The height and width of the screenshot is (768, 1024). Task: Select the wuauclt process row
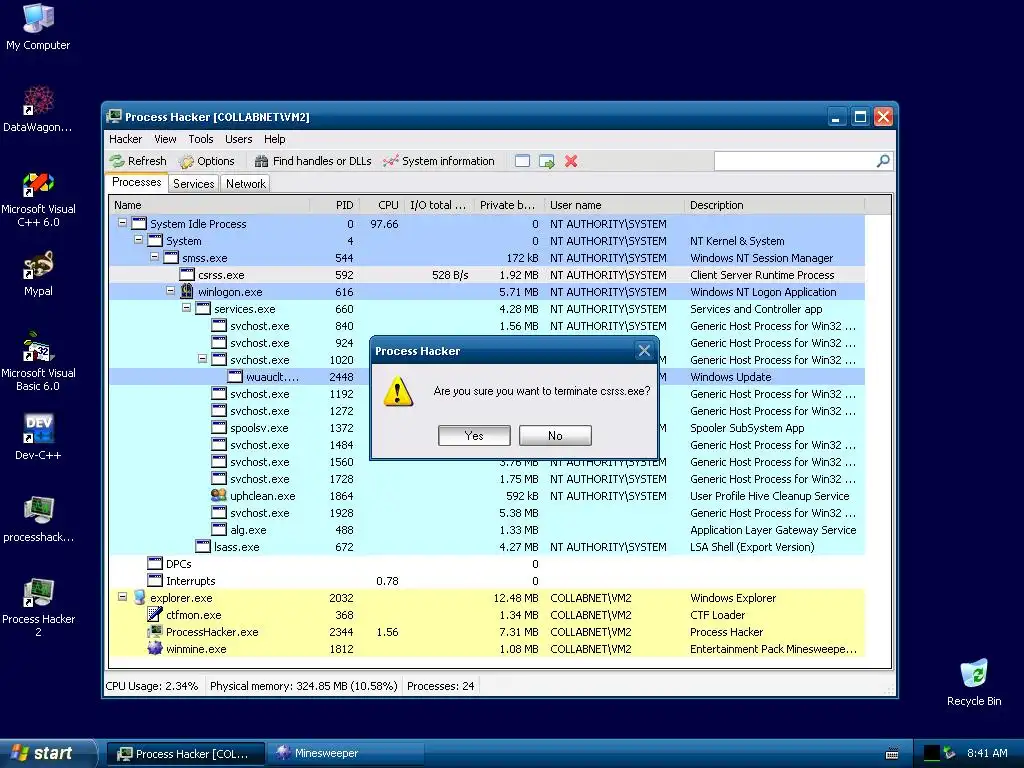pos(487,377)
